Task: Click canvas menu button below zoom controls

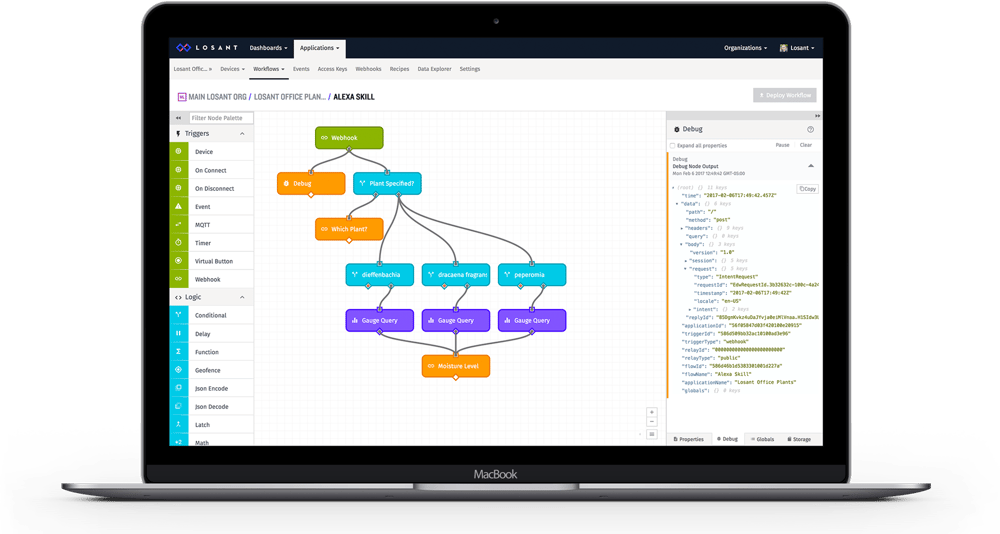Action: 652,434
